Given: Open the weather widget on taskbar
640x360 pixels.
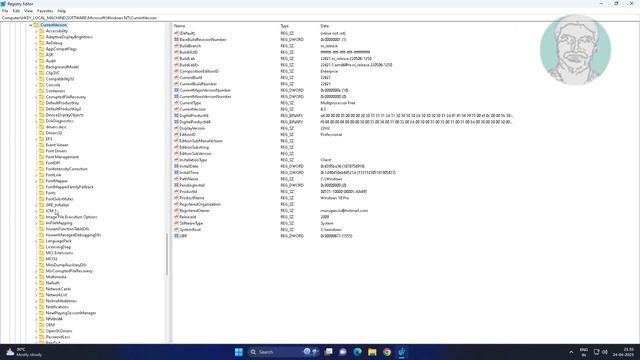Looking at the screenshot, I should 24,352.
